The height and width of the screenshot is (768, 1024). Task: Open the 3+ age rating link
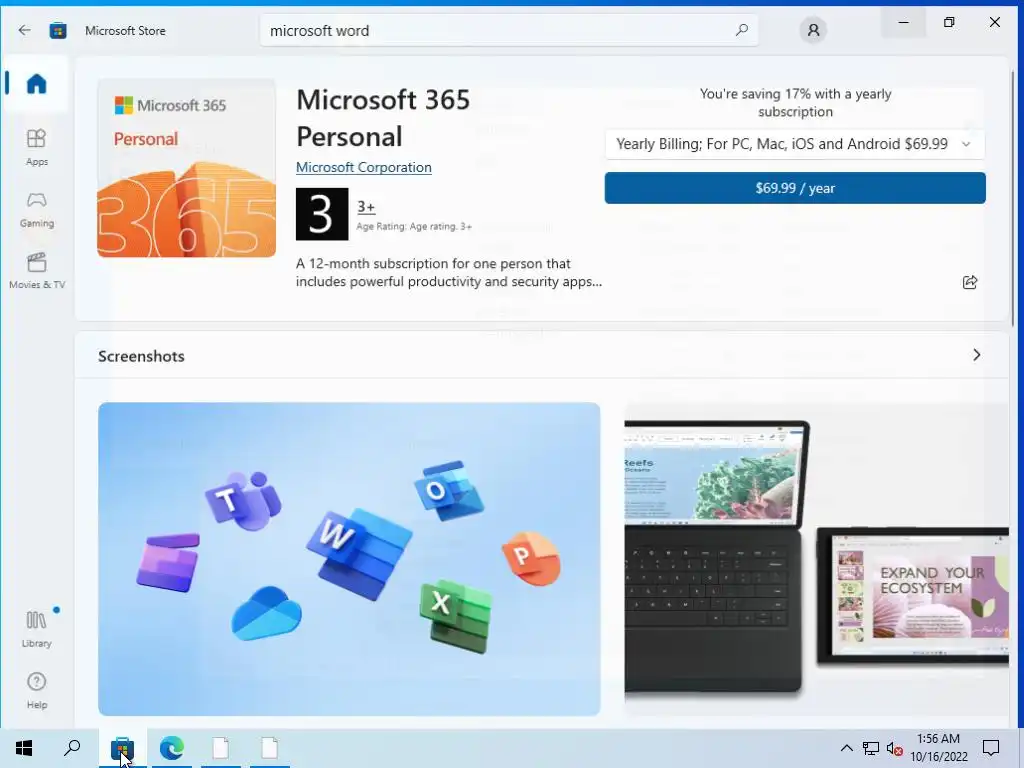[x=366, y=207]
